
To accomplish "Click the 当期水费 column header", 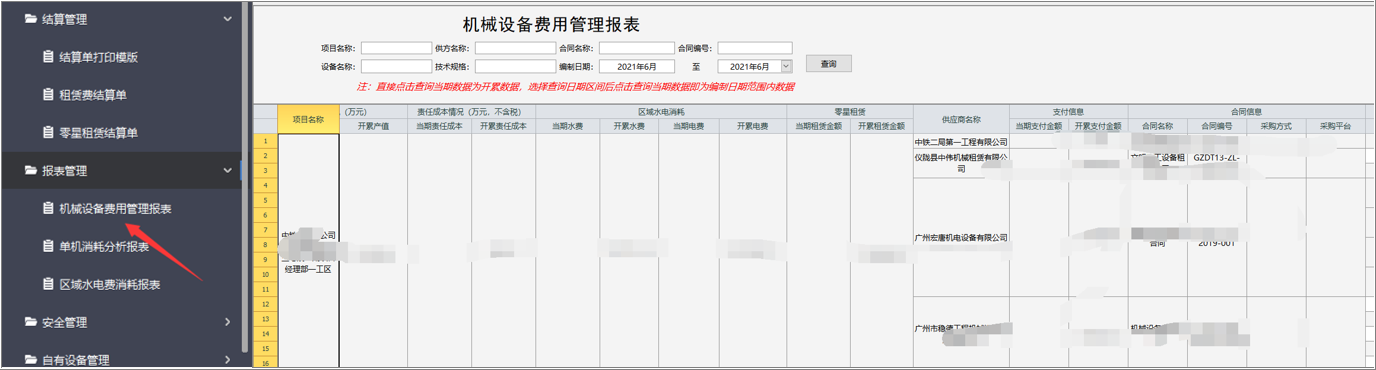I will (567, 126).
